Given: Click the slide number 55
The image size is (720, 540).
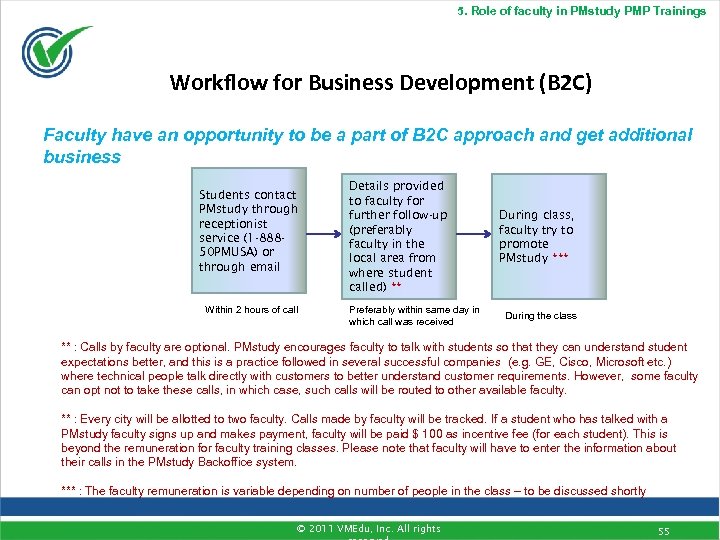Looking at the screenshot, I should click(664, 532).
